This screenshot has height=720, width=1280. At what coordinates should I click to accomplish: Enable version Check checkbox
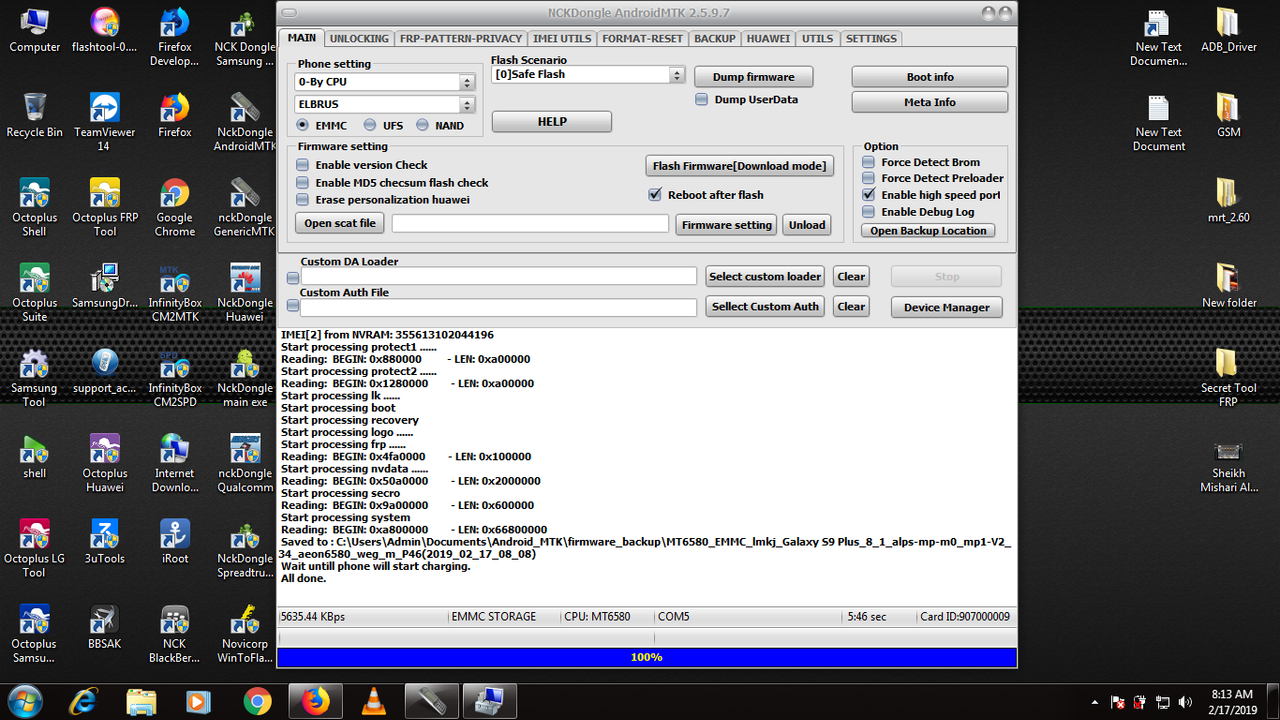tap(303, 165)
